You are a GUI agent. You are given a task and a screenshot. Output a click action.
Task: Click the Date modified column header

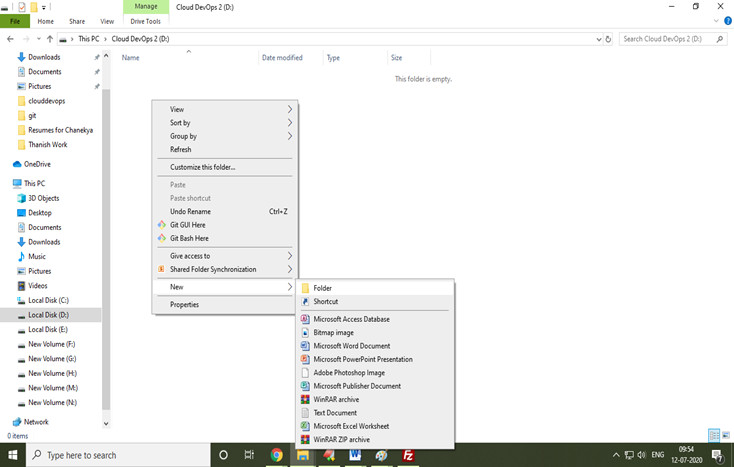[282, 58]
